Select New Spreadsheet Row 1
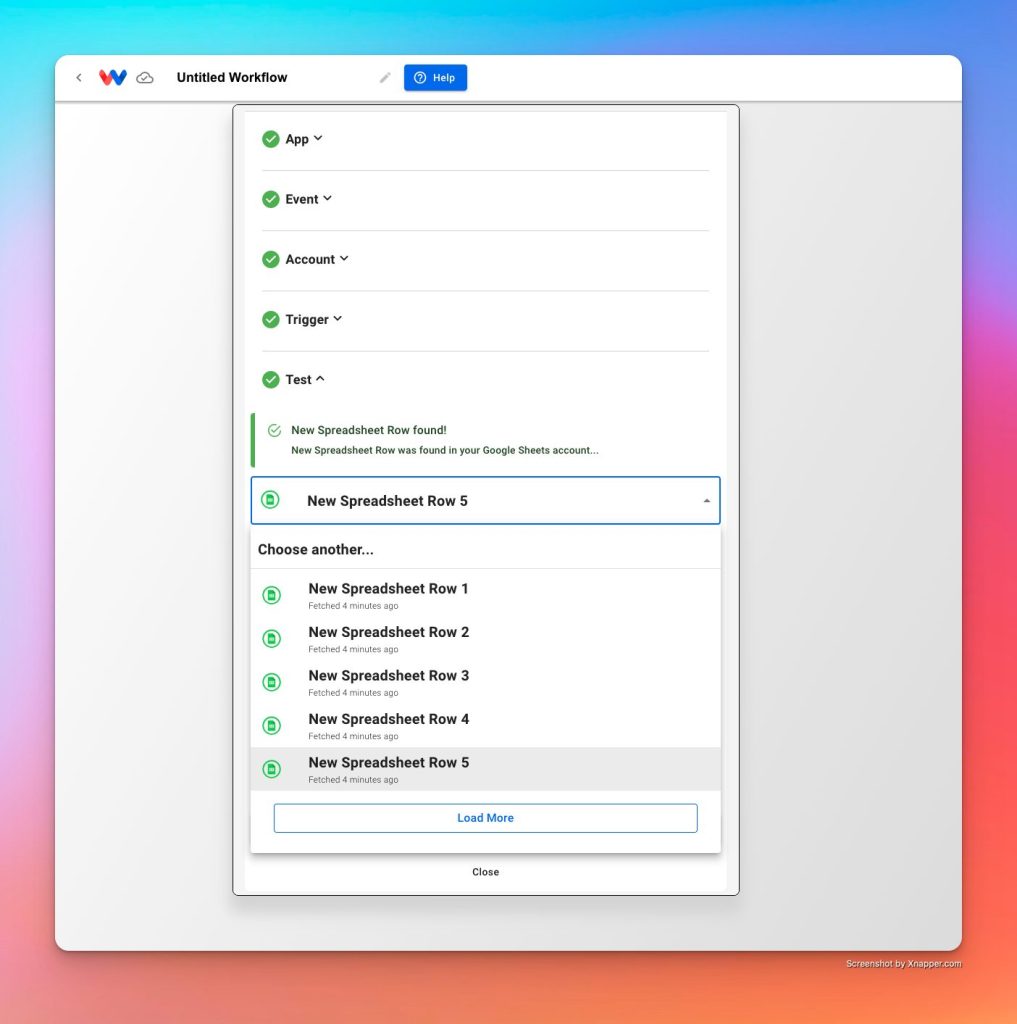Screen dimensions: 1017x1024 coord(485,595)
